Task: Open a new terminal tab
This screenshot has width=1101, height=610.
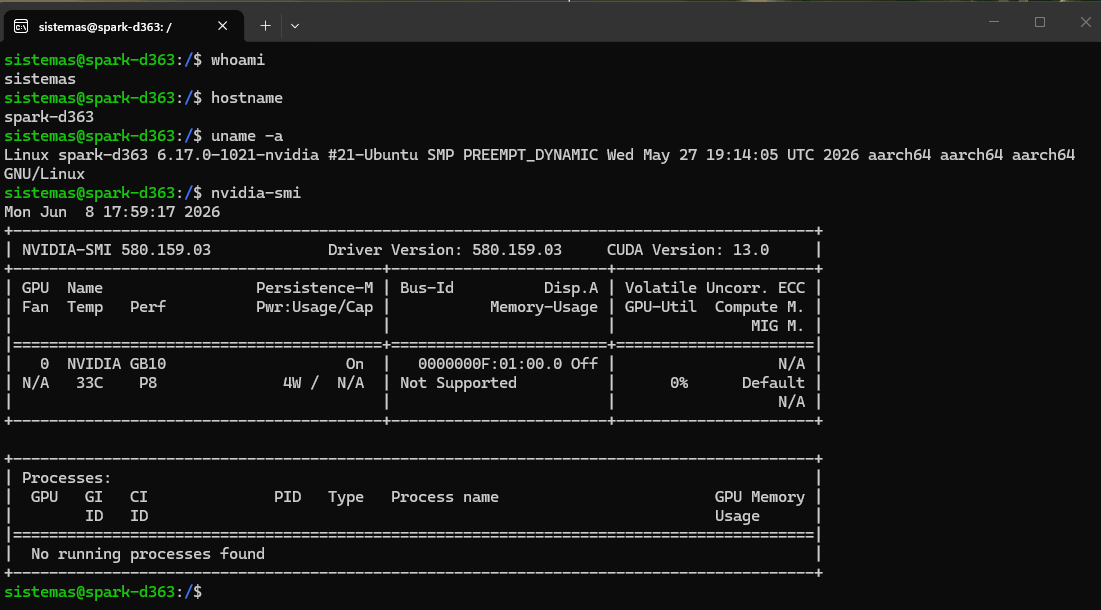Action: (x=265, y=26)
